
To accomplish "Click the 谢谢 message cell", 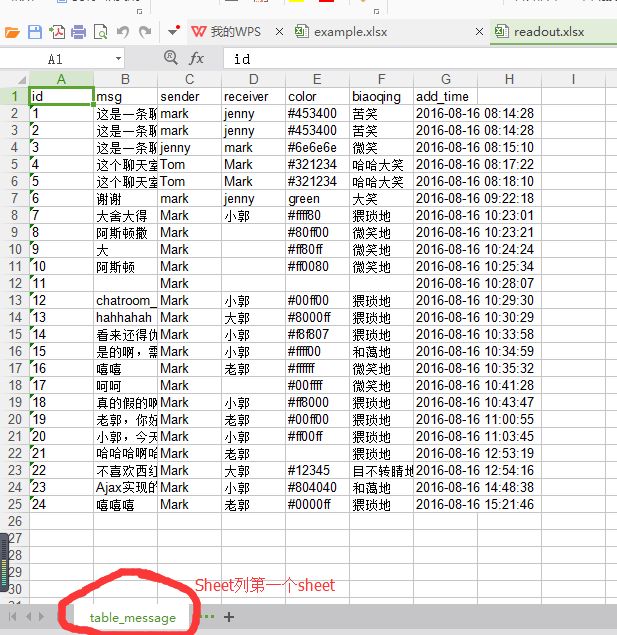I will (x=126, y=198).
